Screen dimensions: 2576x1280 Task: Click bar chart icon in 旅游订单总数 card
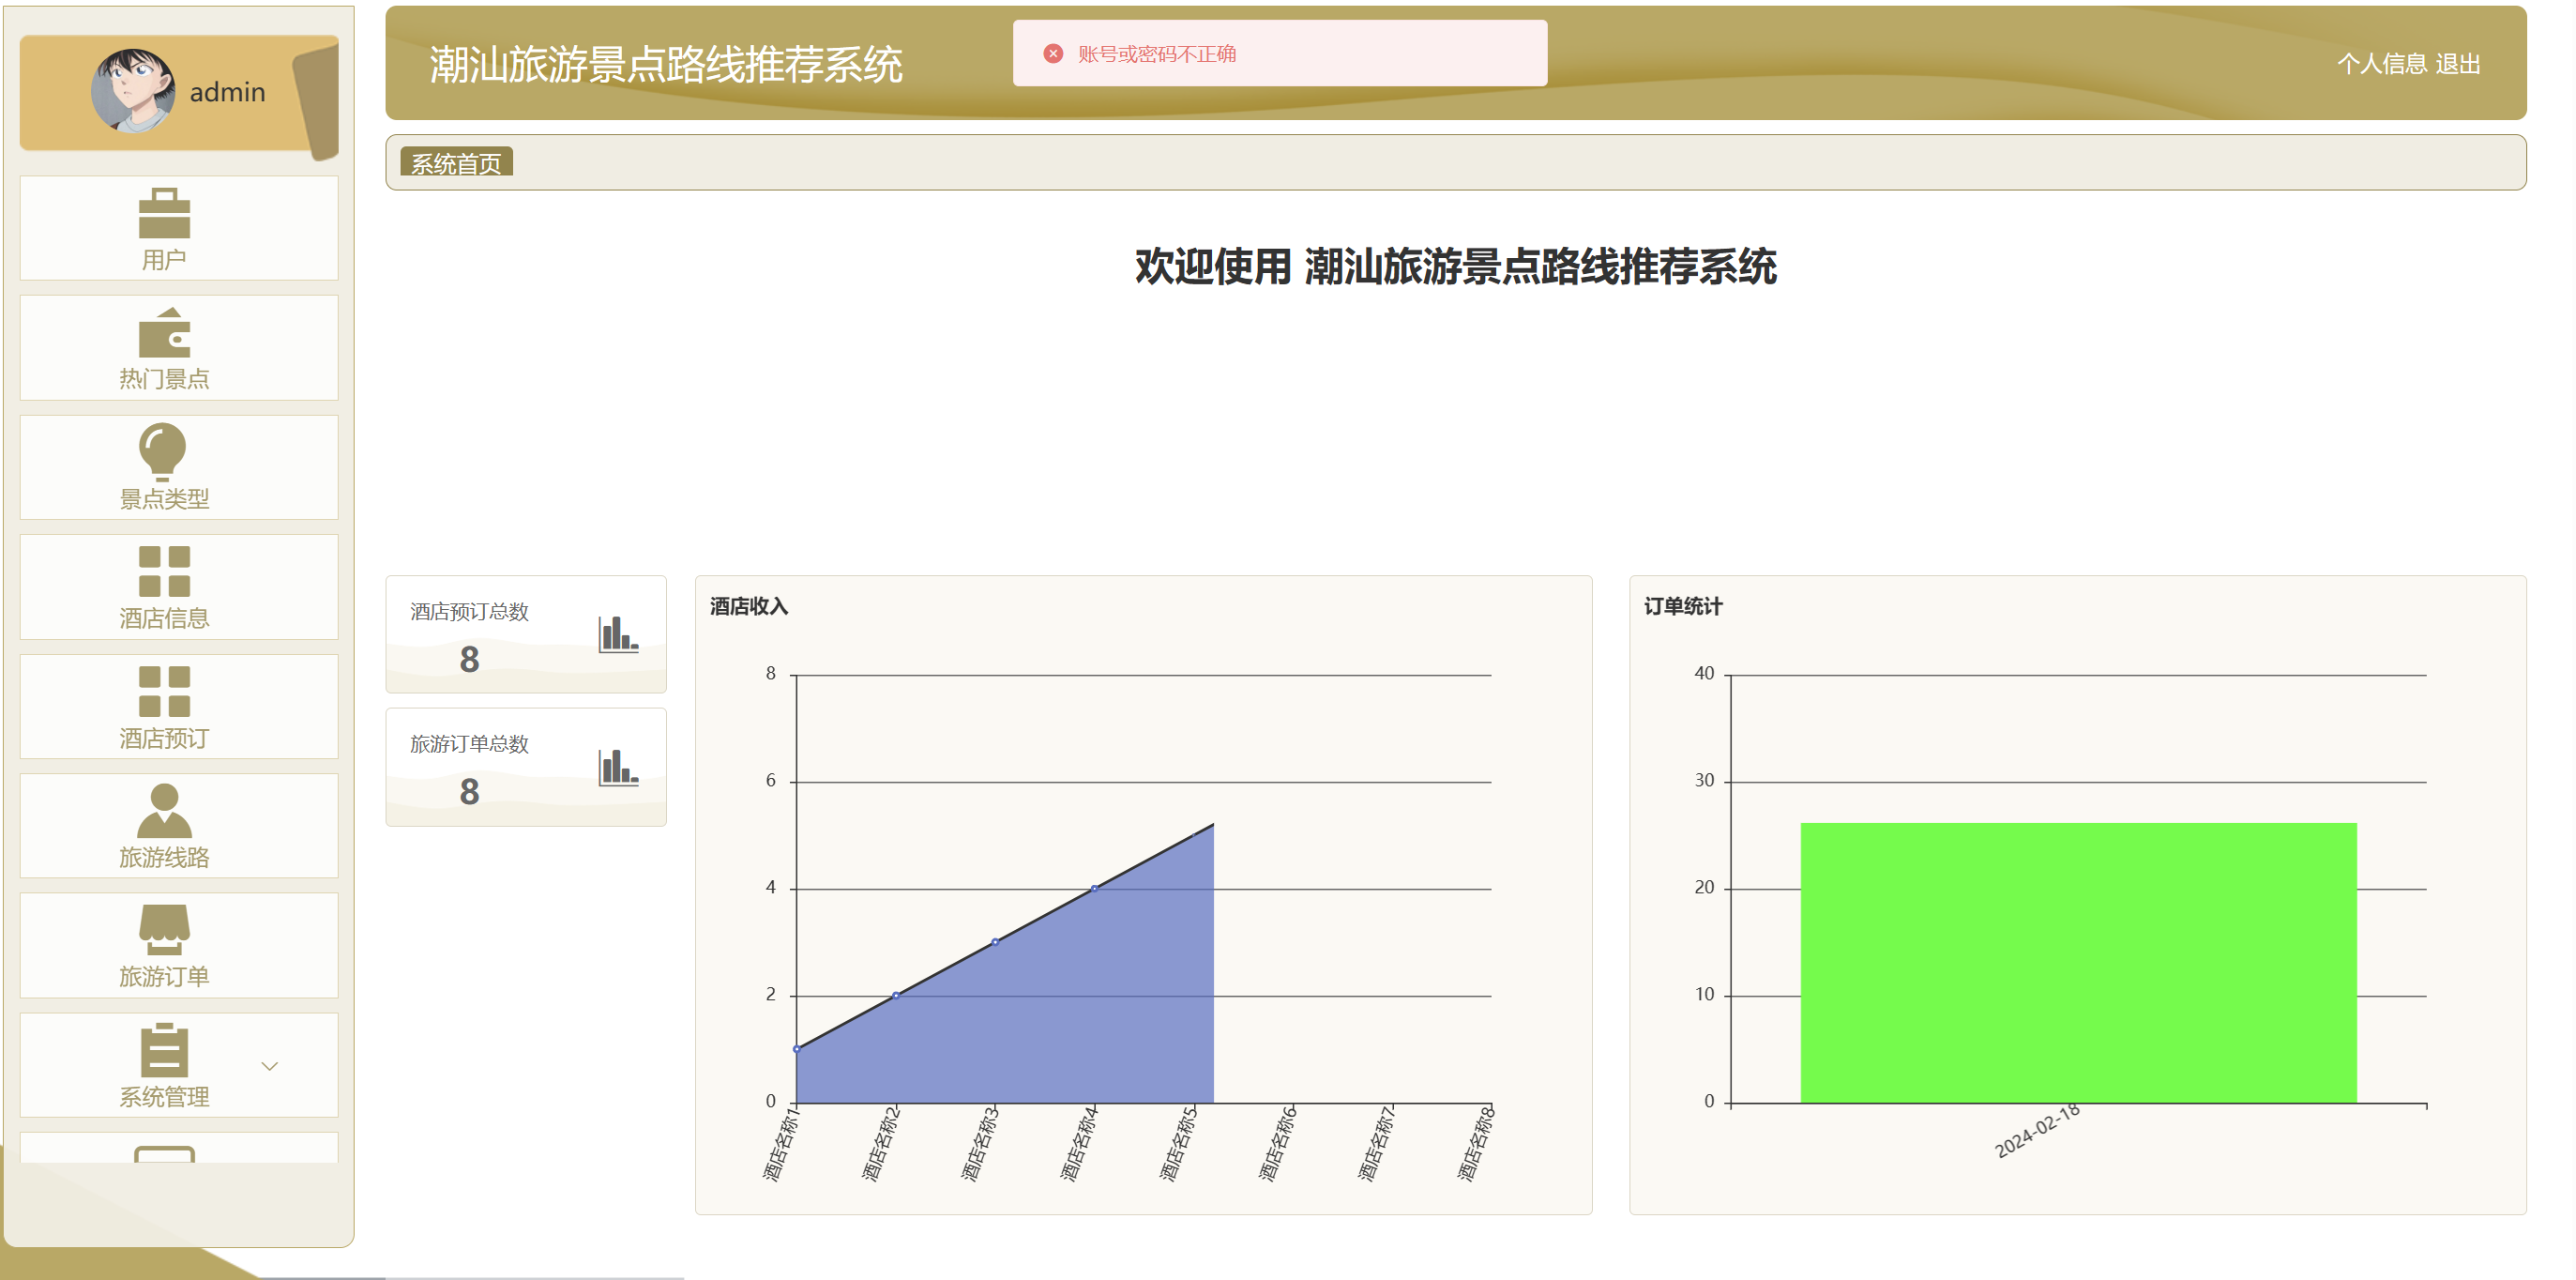click(x=618, y=767)
